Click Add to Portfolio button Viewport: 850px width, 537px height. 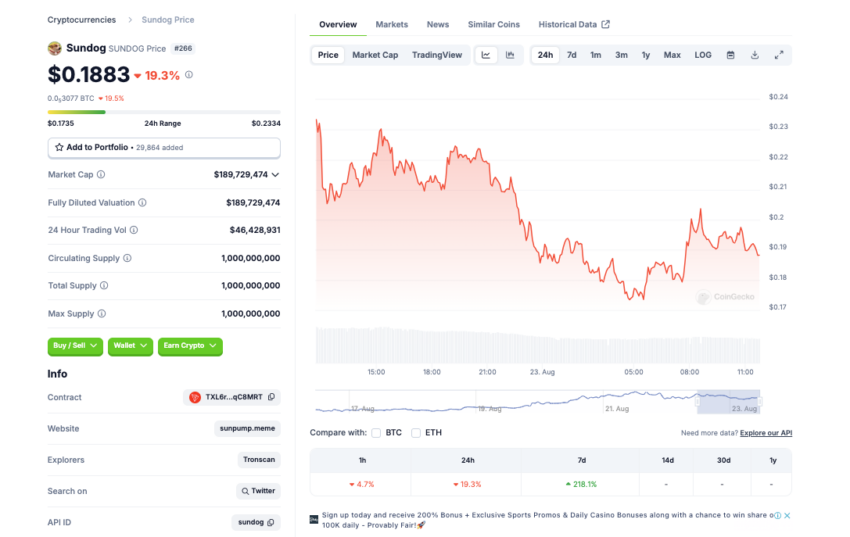(164, 147)
